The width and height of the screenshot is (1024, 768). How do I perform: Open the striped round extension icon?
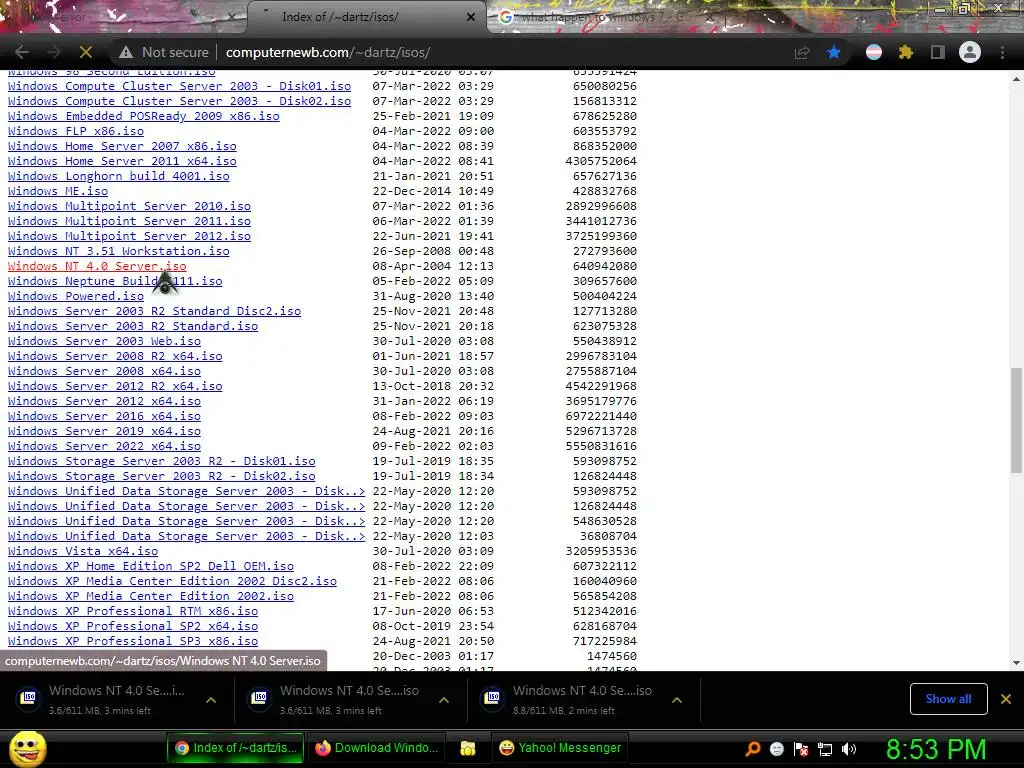(874, 52)
